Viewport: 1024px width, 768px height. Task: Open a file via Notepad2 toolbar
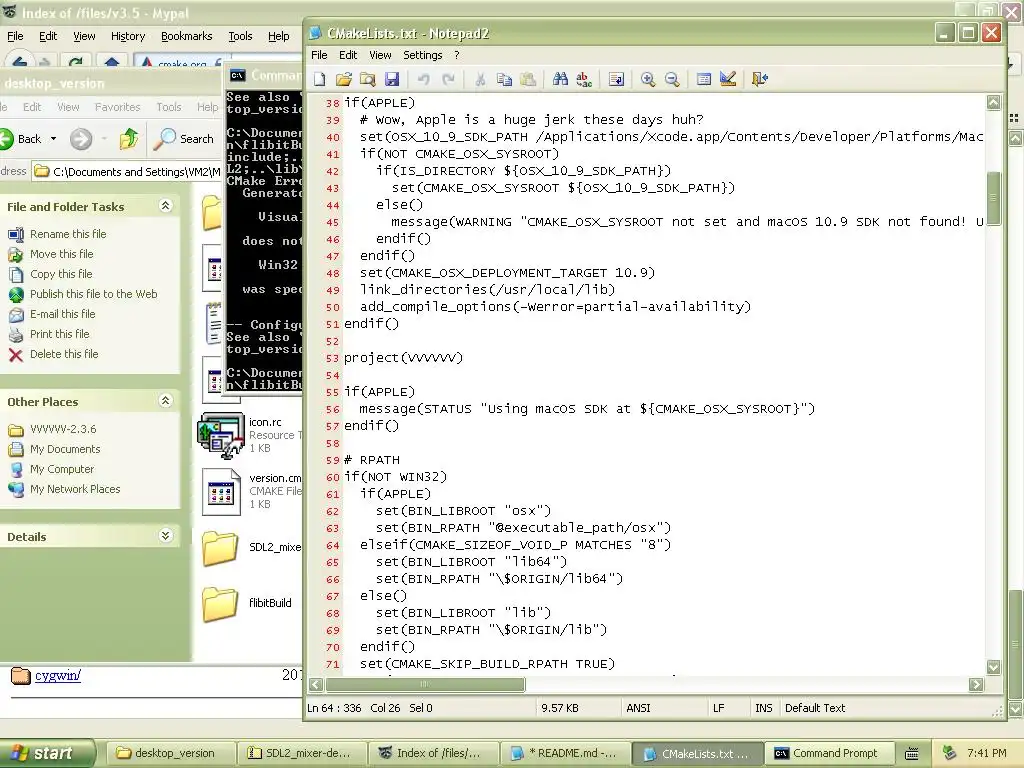(x=344, y=80)
